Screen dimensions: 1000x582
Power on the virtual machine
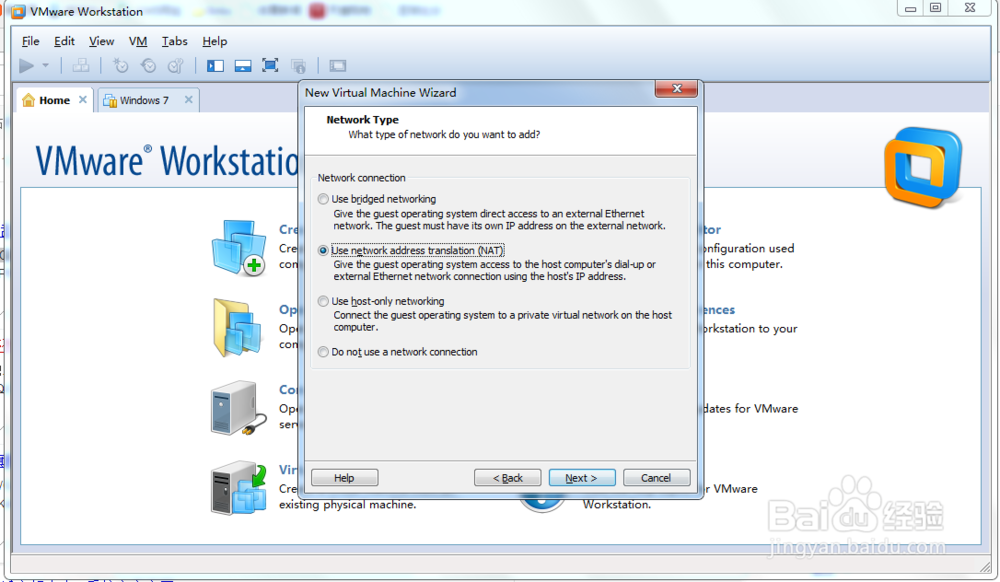coord(25,65)
